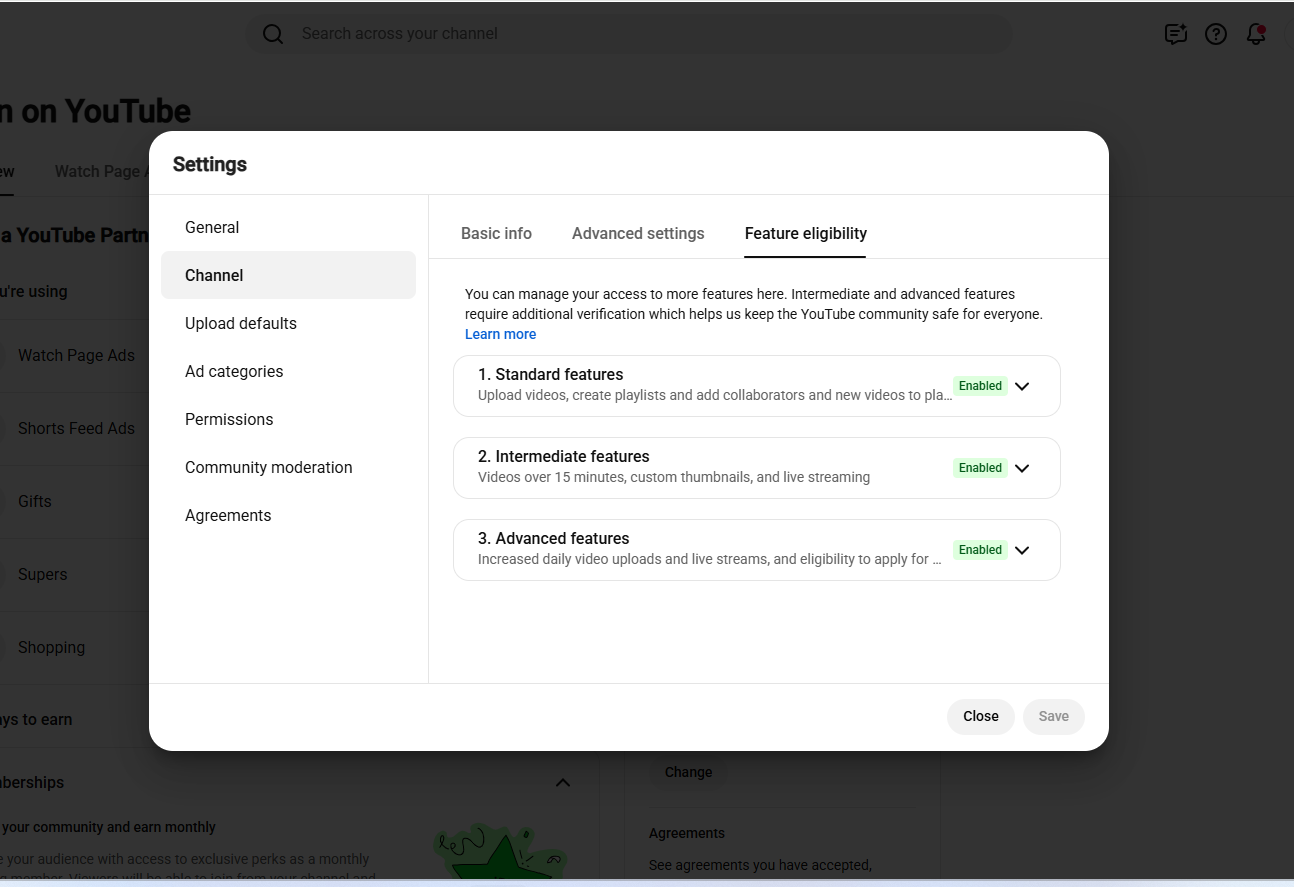
Task: Focus the Search across your channel field
Action: 628,34
